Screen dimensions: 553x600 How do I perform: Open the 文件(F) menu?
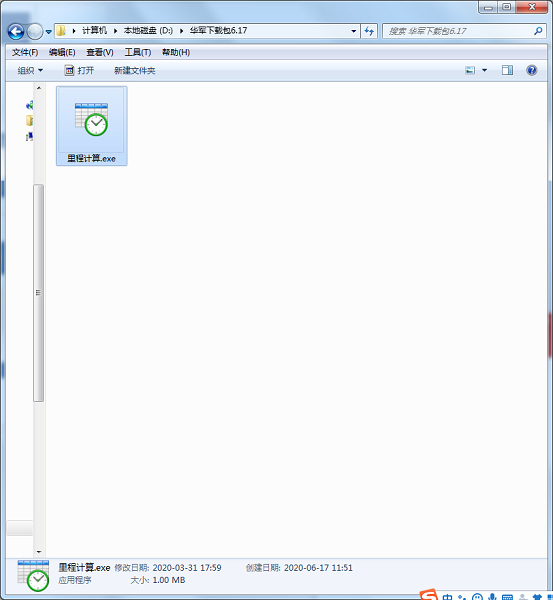25,52
